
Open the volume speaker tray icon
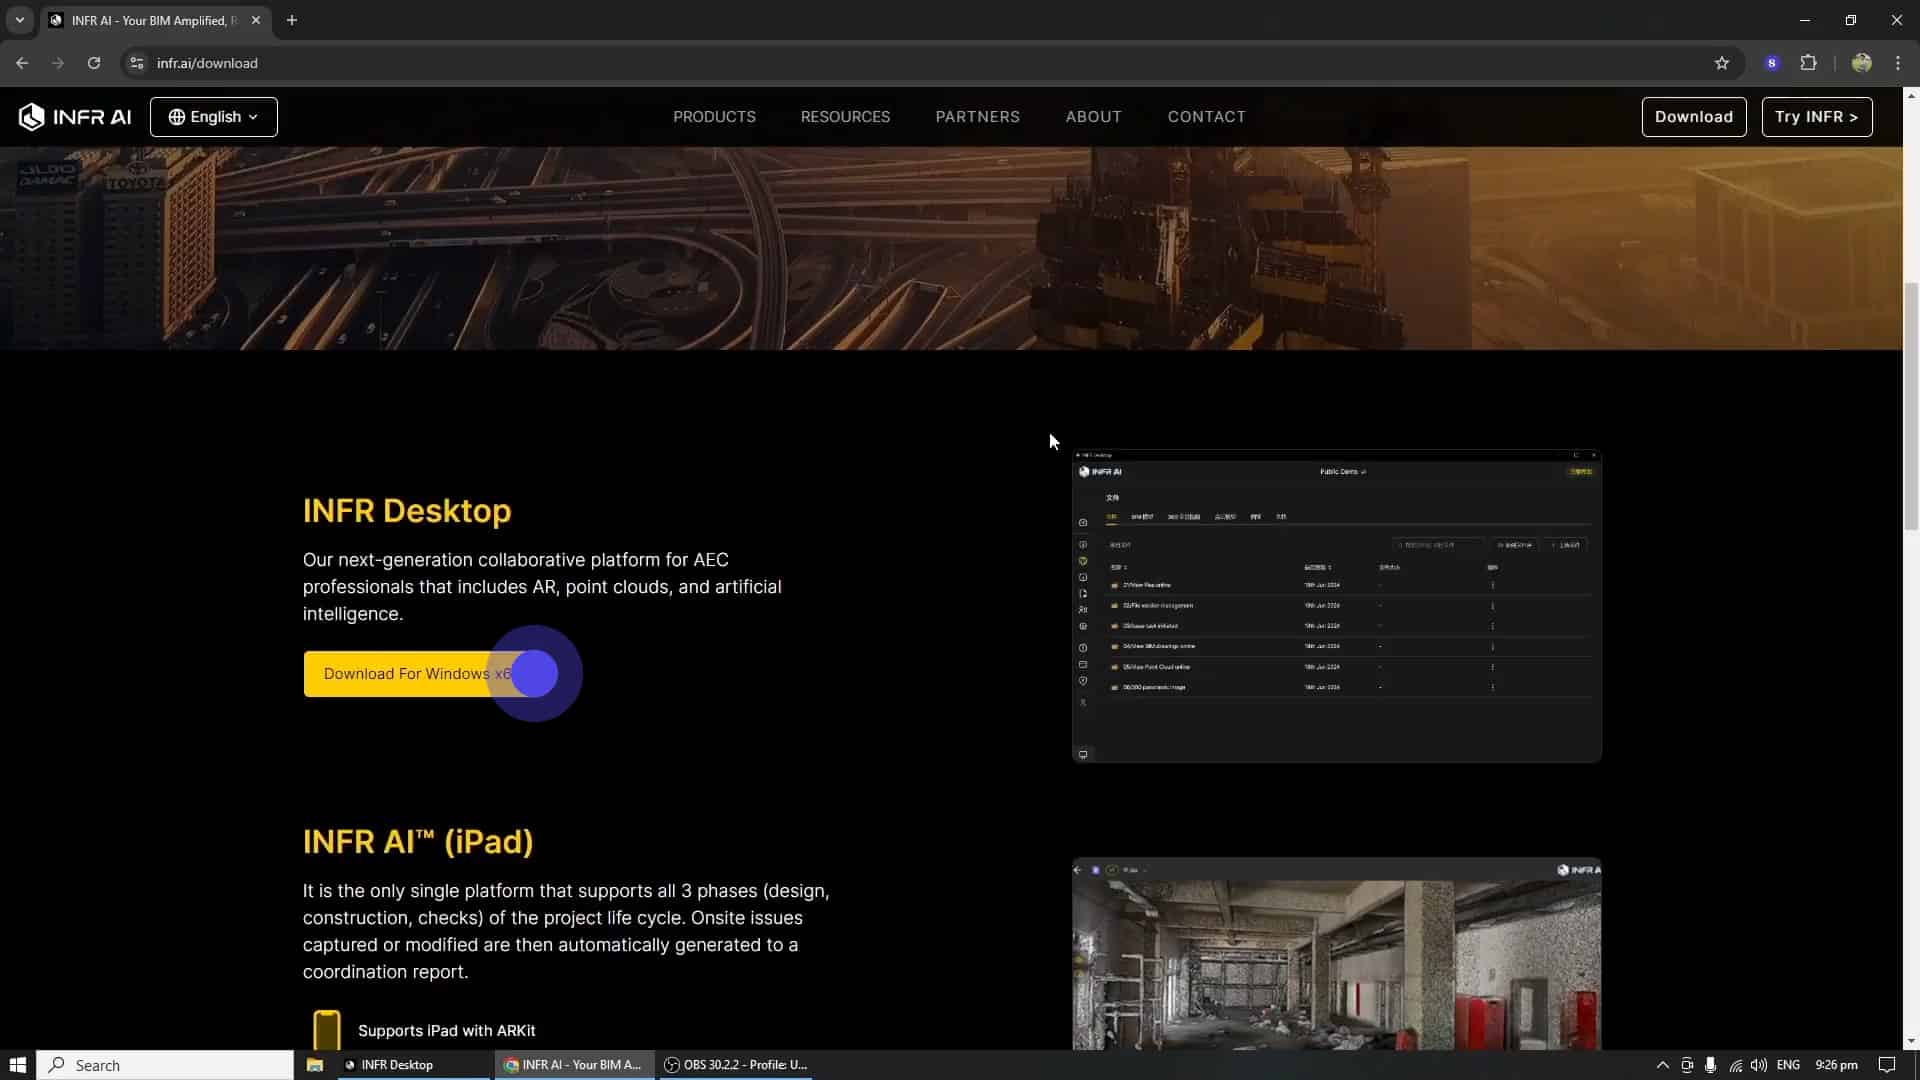[x=1758, y=1065]
